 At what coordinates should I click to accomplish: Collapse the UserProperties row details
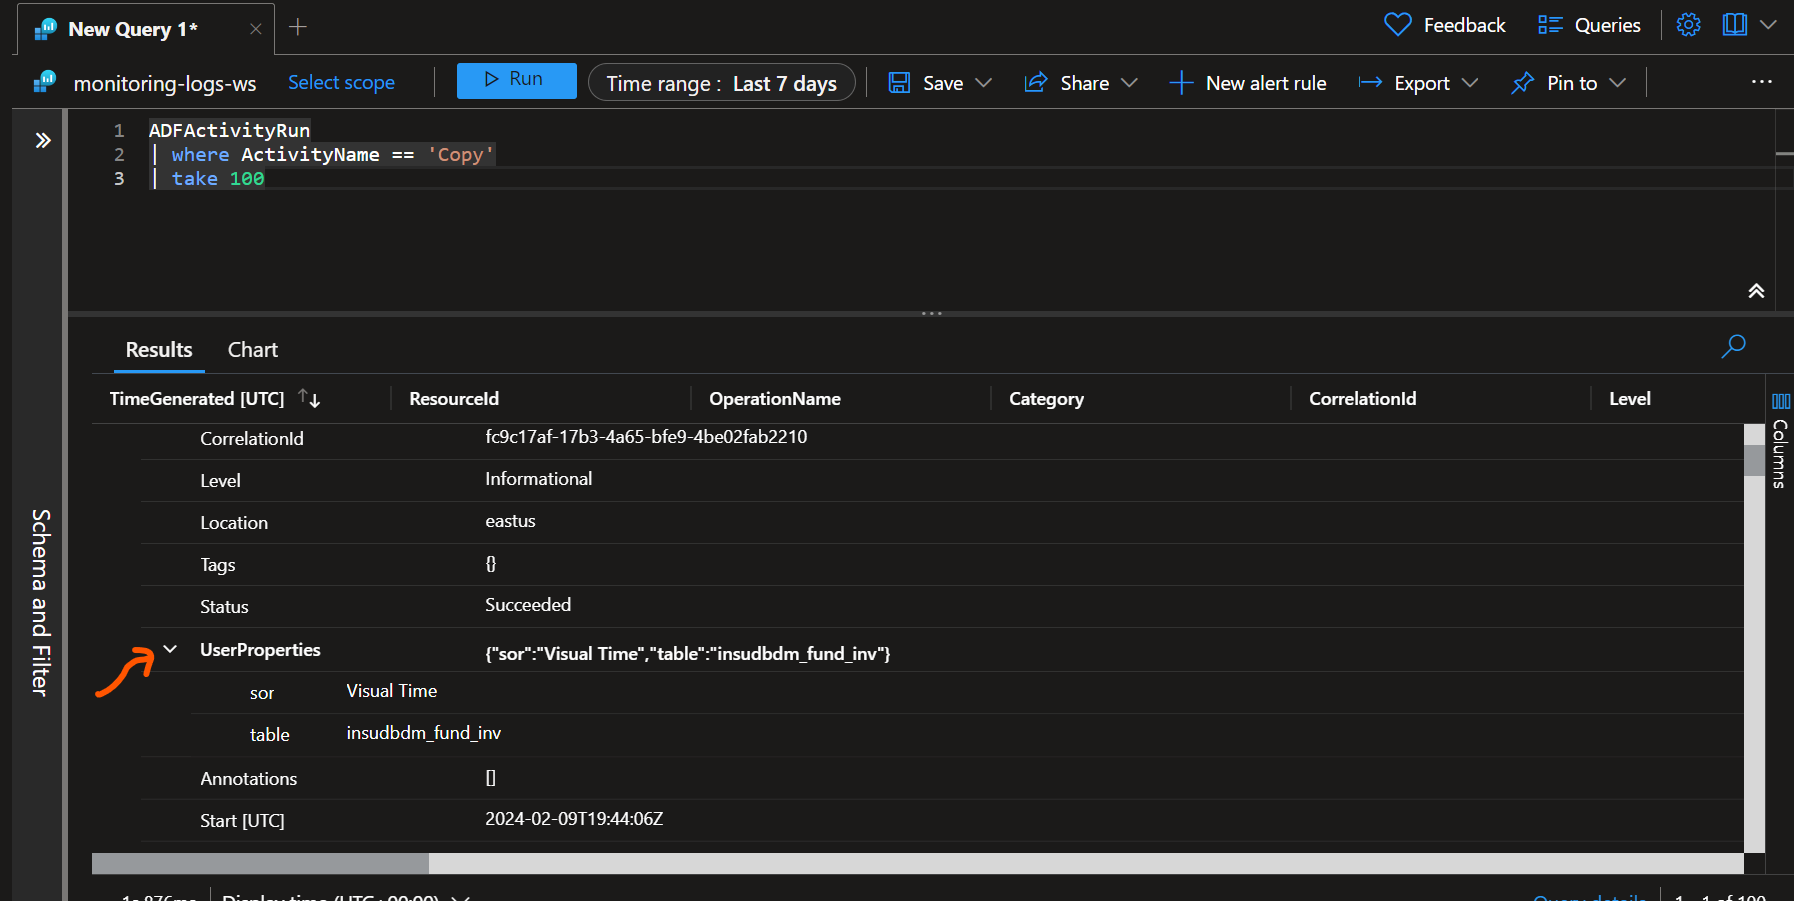pyautogui.click(x=169, y=649)
